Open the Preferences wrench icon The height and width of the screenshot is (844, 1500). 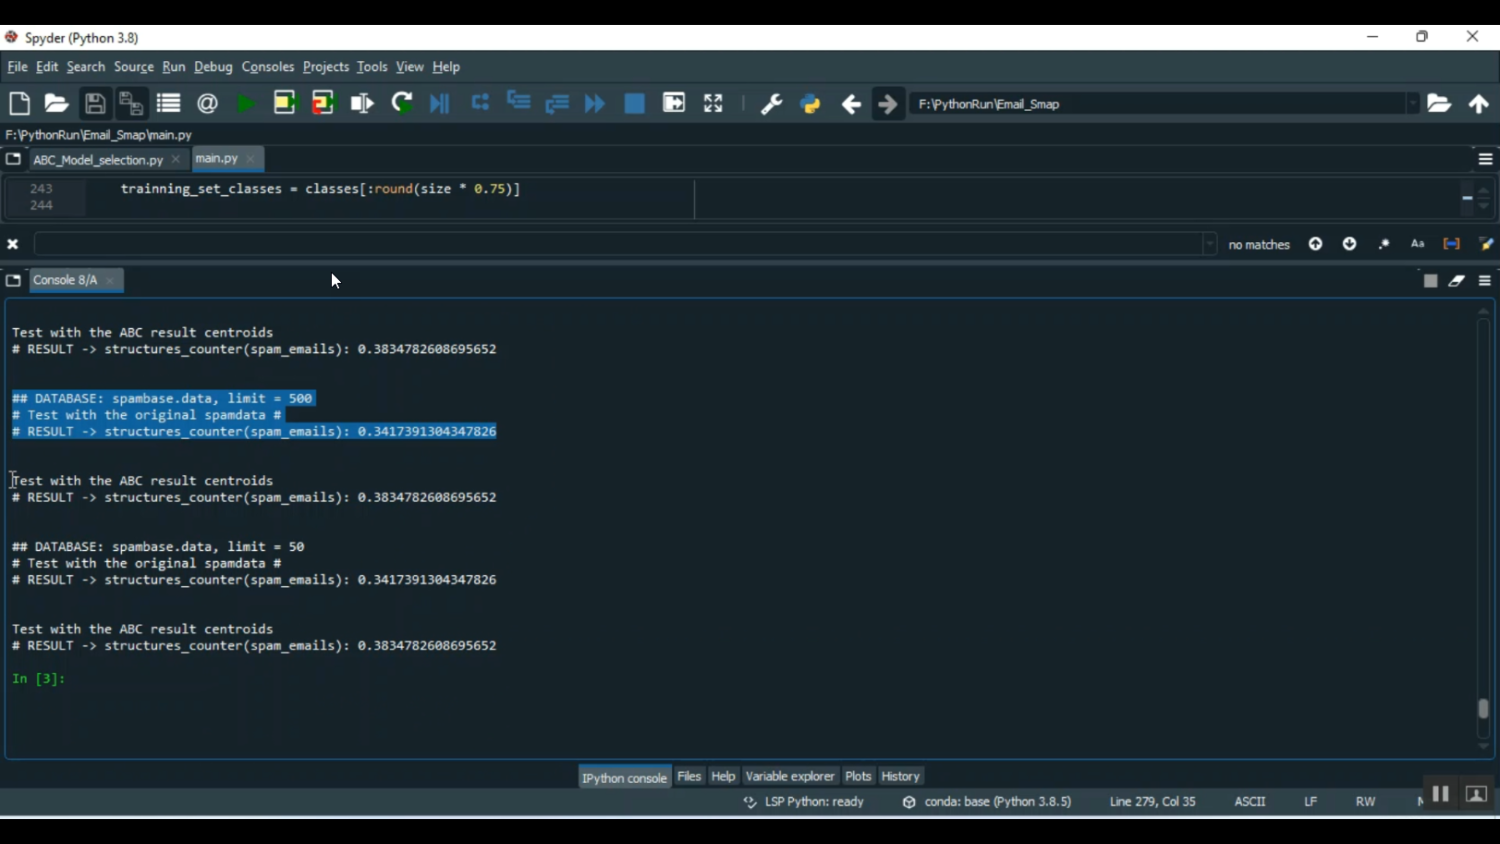(x=771, y=104)
